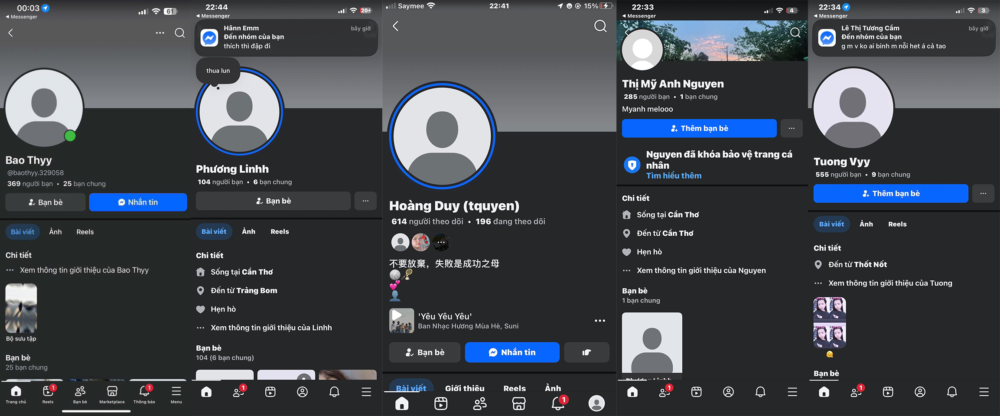Switch to Giới thiệu tab on Hoàng Duy's profile
Viewport: 1000px width, 416px height.
(x=465, y=388)
